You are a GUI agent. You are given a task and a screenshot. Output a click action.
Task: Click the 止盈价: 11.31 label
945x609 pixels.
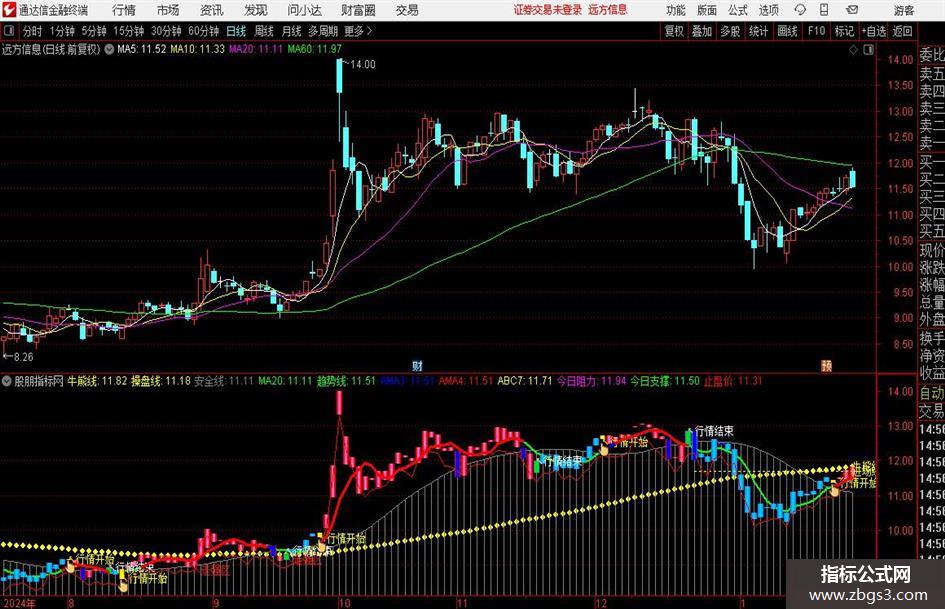733,381
